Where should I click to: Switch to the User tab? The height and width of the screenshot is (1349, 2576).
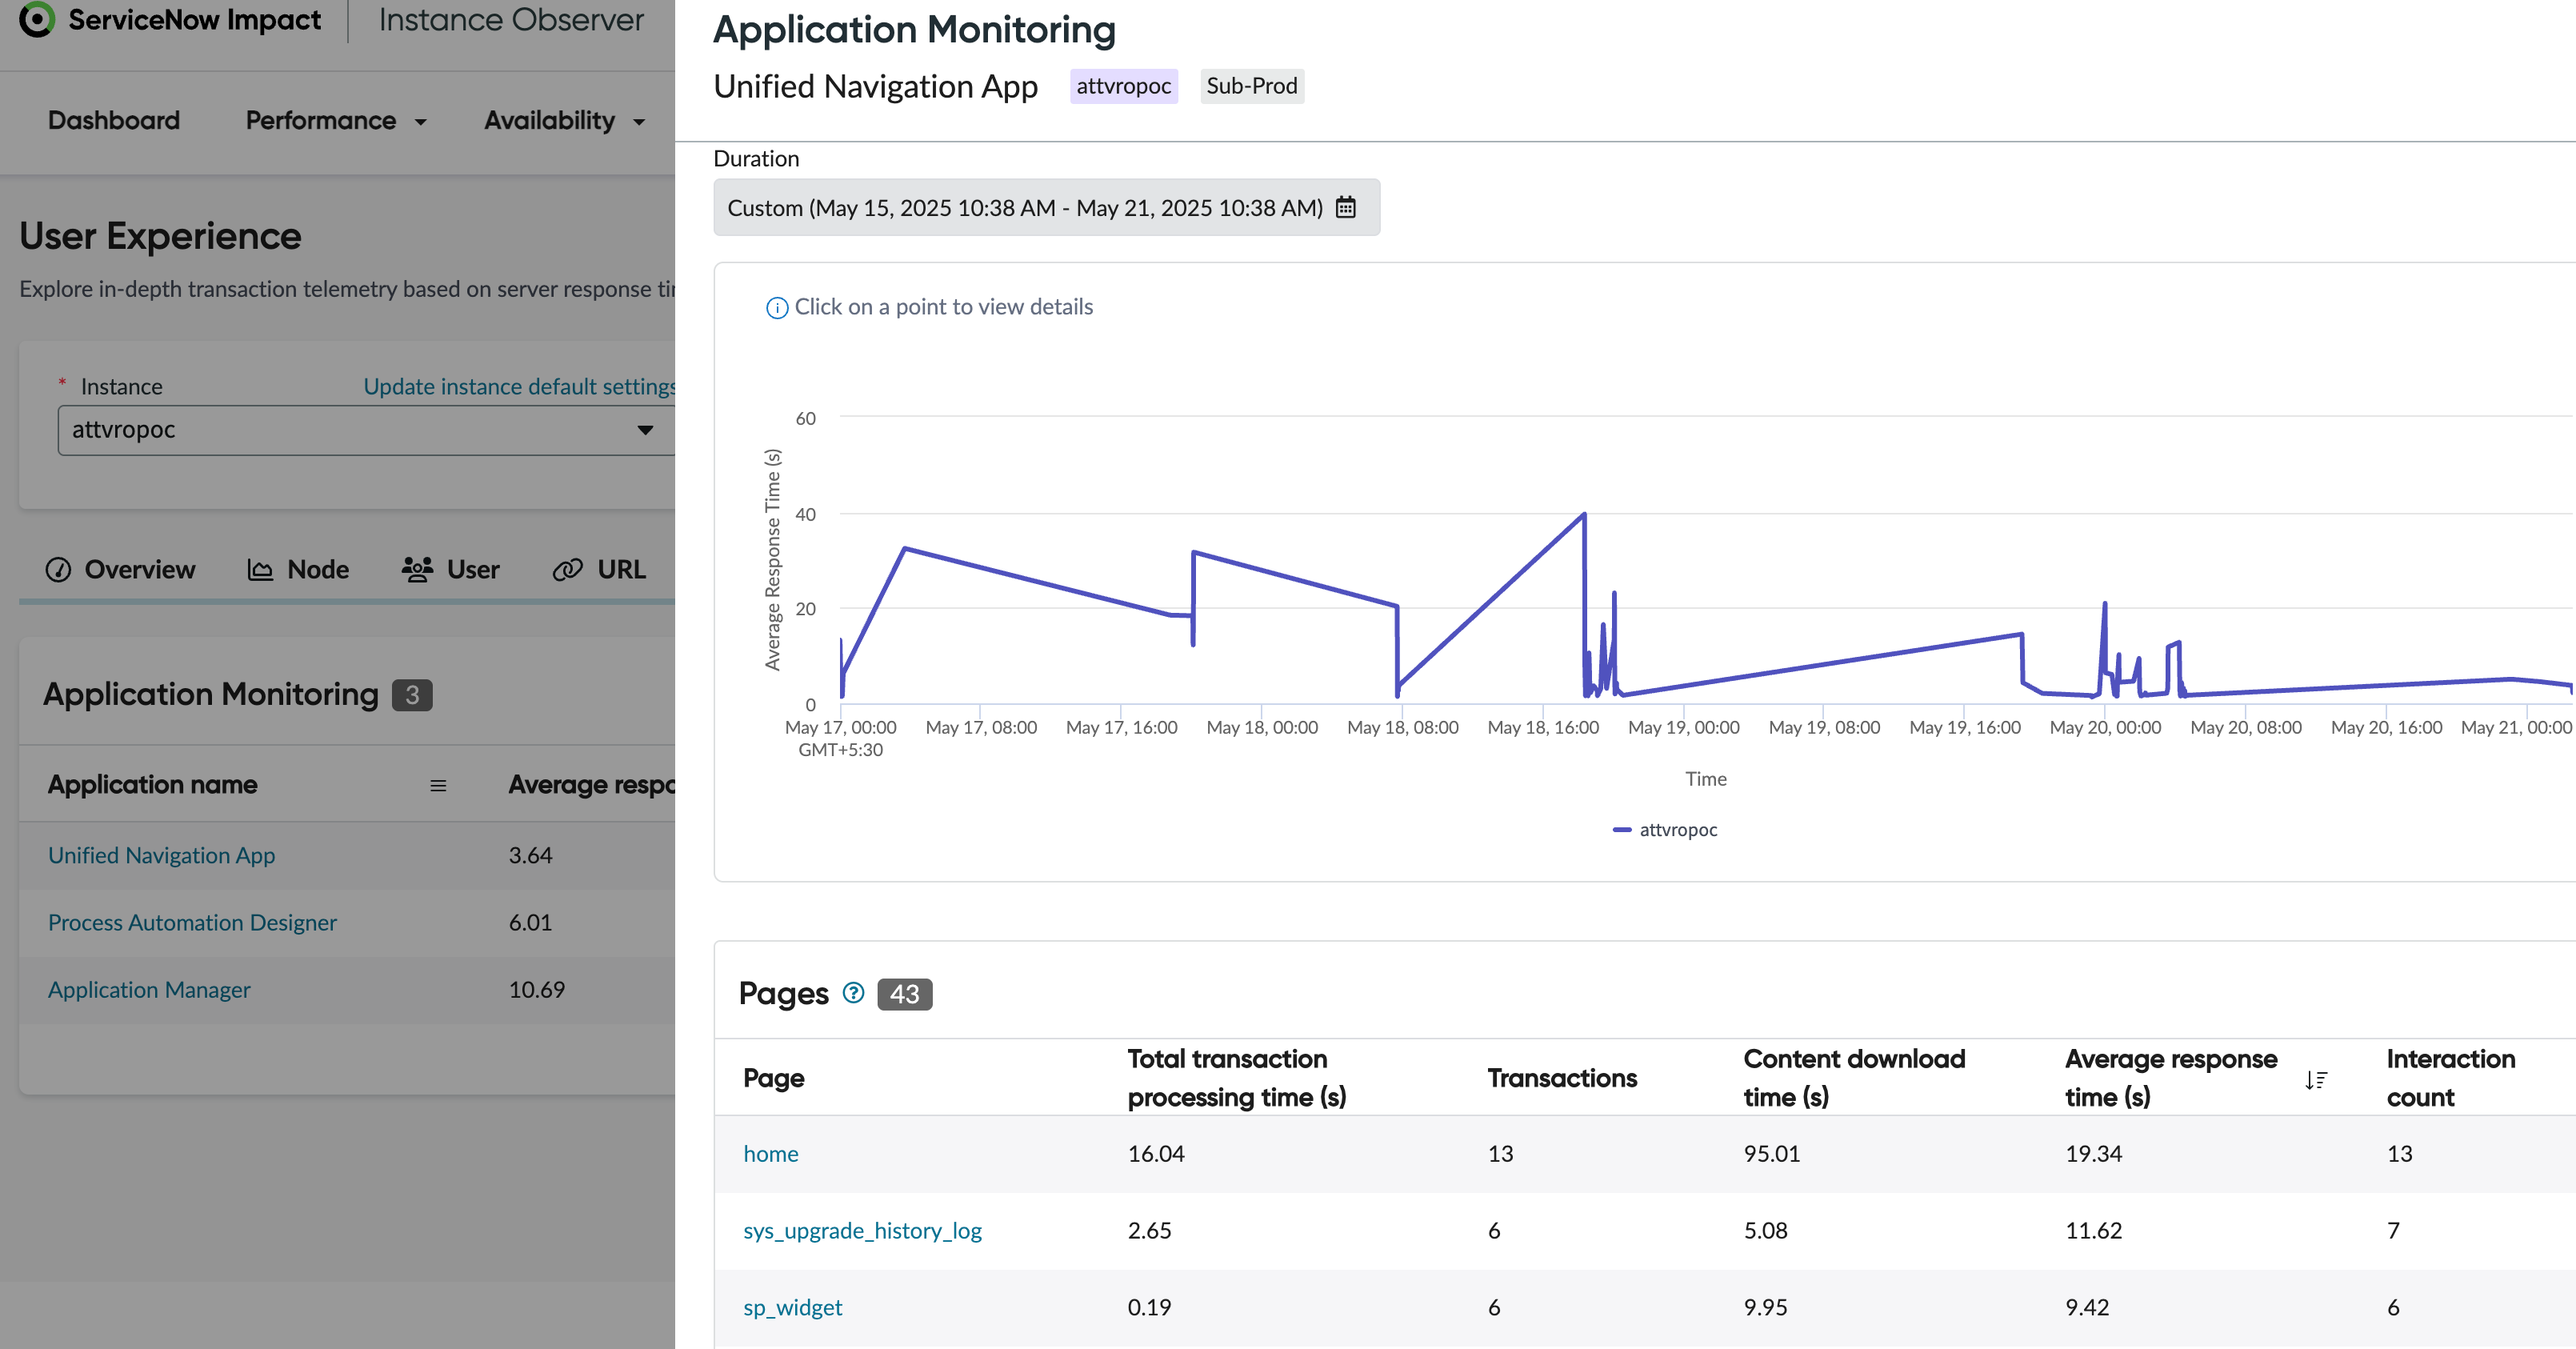tap(450, 570)
